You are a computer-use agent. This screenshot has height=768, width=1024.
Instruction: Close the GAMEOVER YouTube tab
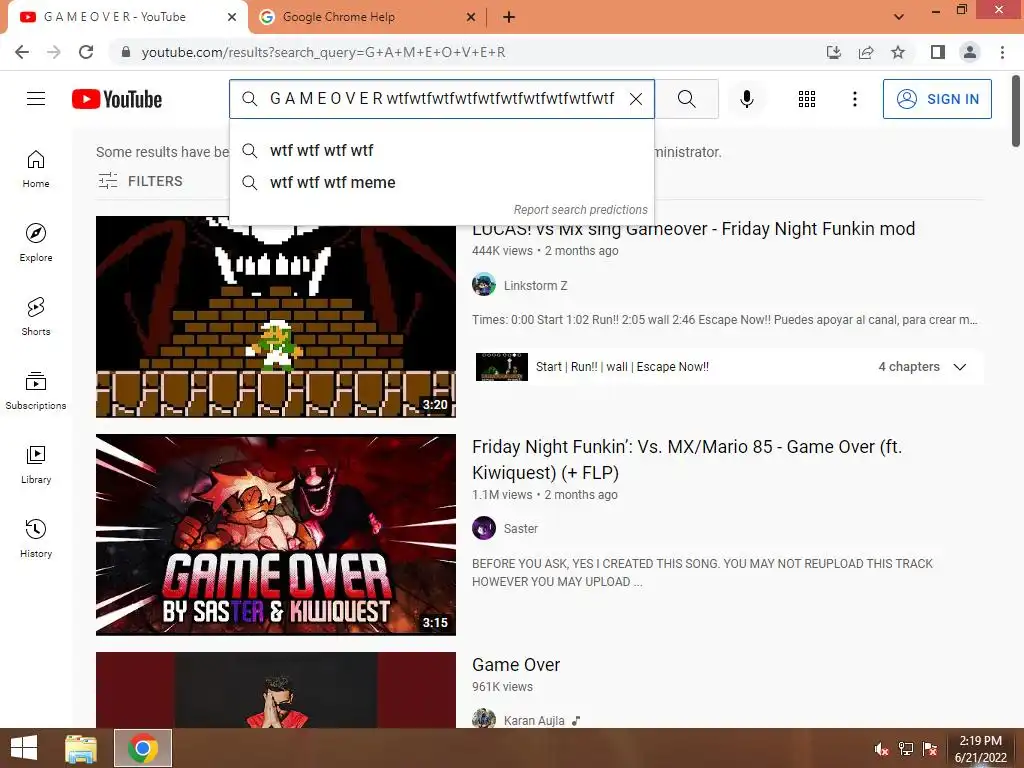point(232,17)
